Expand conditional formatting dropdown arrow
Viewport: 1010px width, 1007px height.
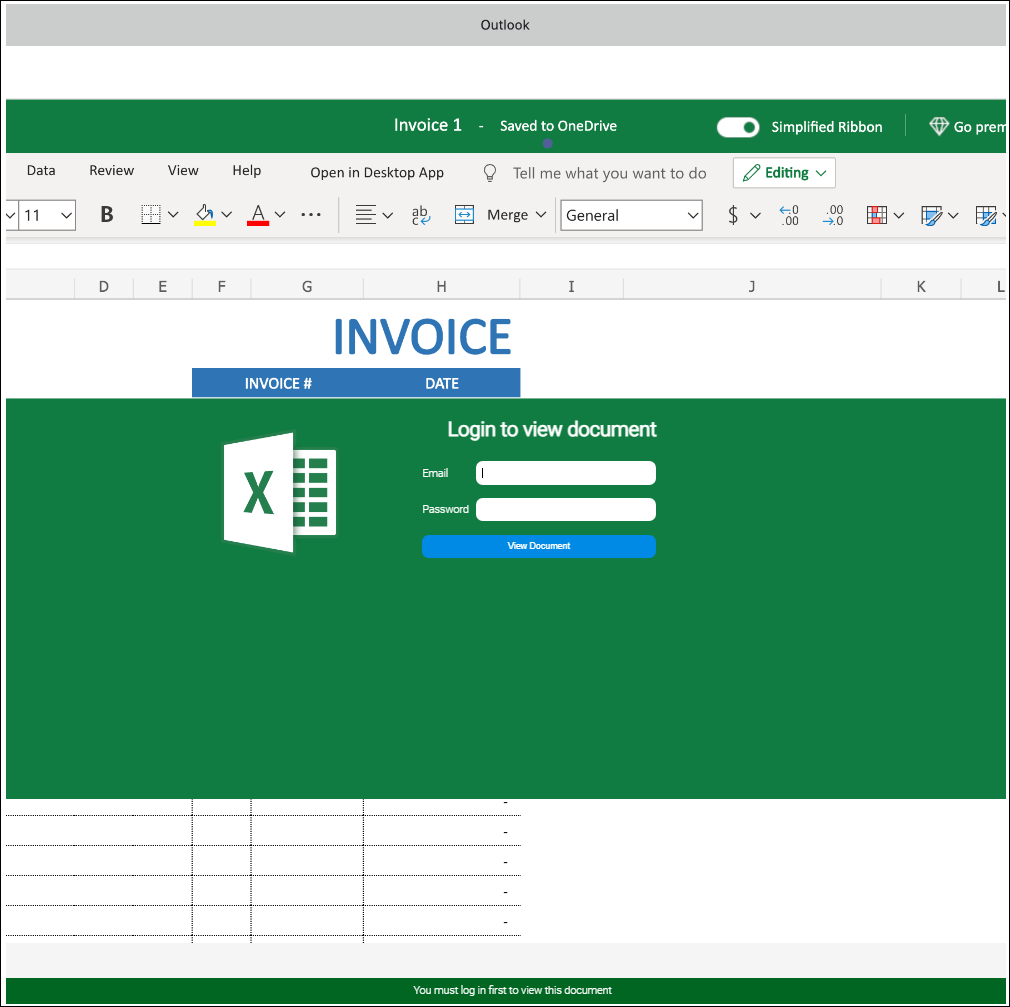coord(899,215)
